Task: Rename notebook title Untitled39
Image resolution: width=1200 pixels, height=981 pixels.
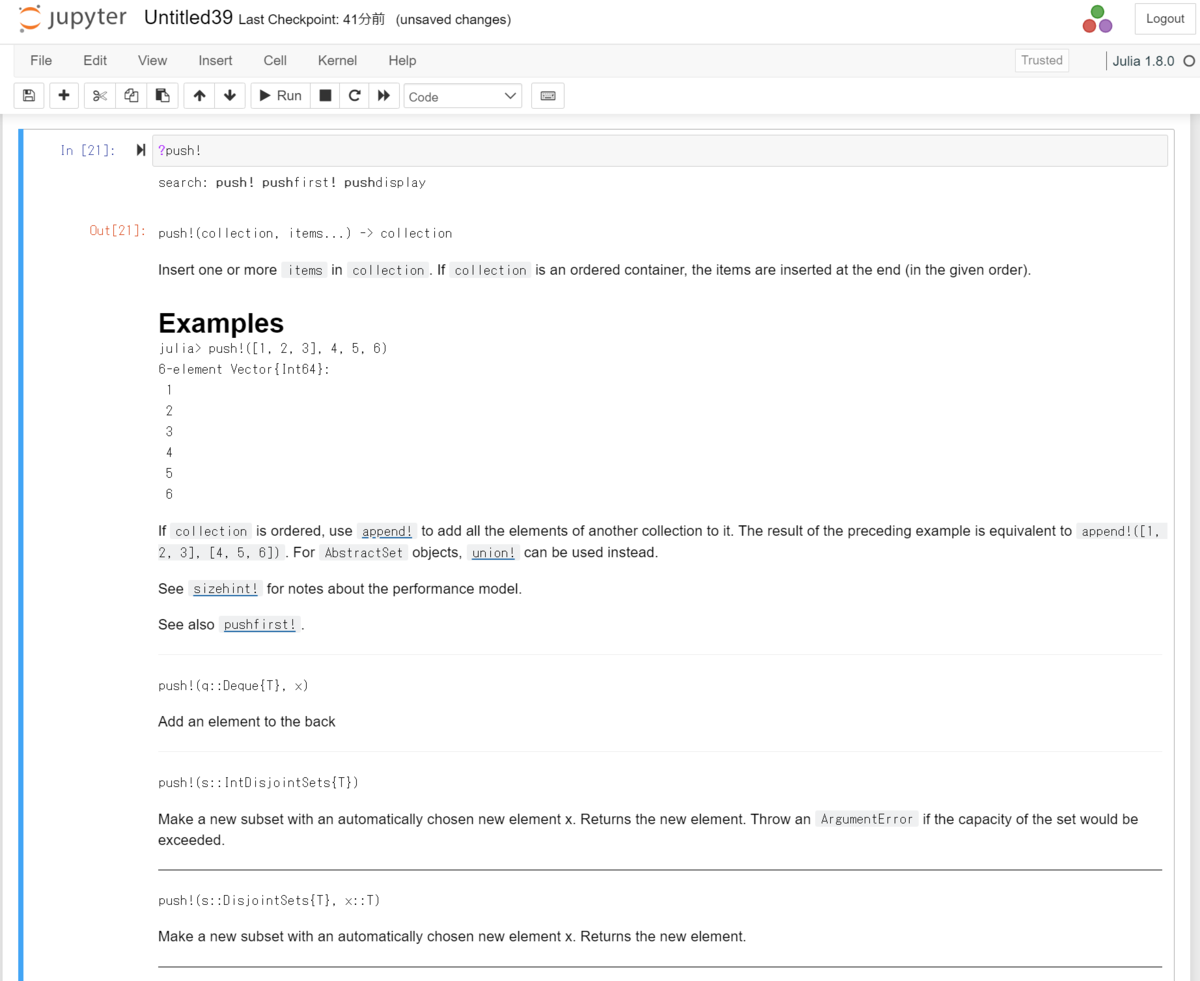Action: (x=188, y=18)
